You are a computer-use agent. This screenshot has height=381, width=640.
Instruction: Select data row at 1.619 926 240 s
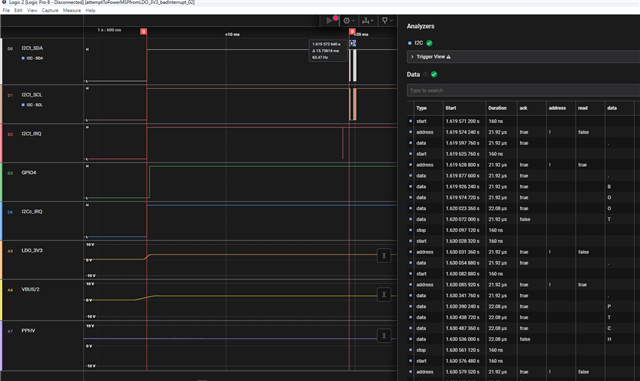523,187
